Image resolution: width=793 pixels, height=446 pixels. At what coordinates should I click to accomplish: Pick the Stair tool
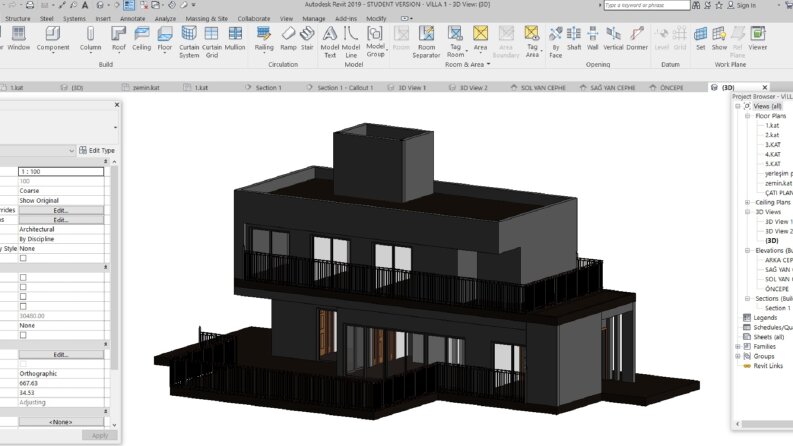click(307, 38)
